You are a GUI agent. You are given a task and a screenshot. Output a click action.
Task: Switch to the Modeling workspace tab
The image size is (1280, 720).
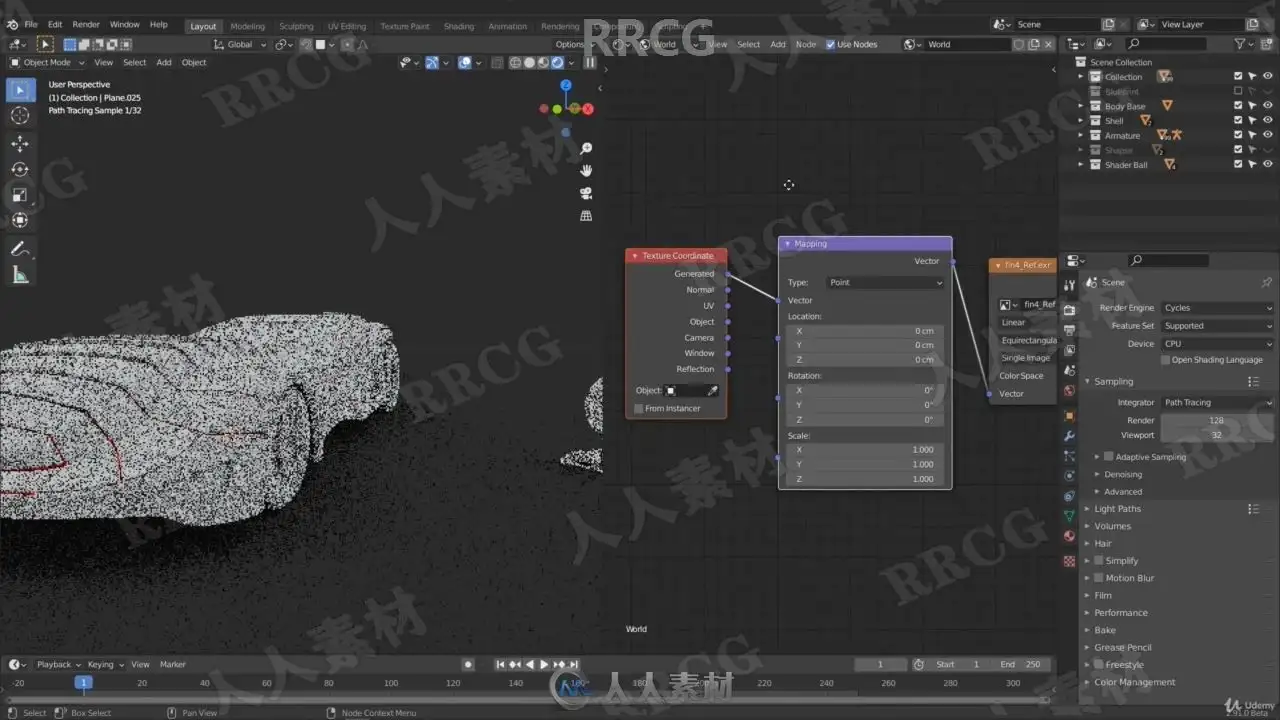248,26
